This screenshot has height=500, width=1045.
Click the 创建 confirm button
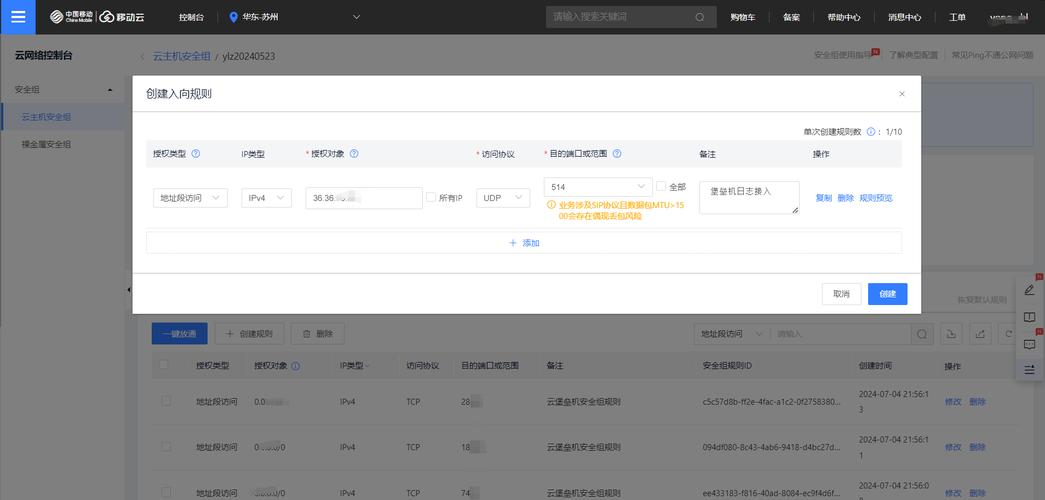(x=887, y=294)
